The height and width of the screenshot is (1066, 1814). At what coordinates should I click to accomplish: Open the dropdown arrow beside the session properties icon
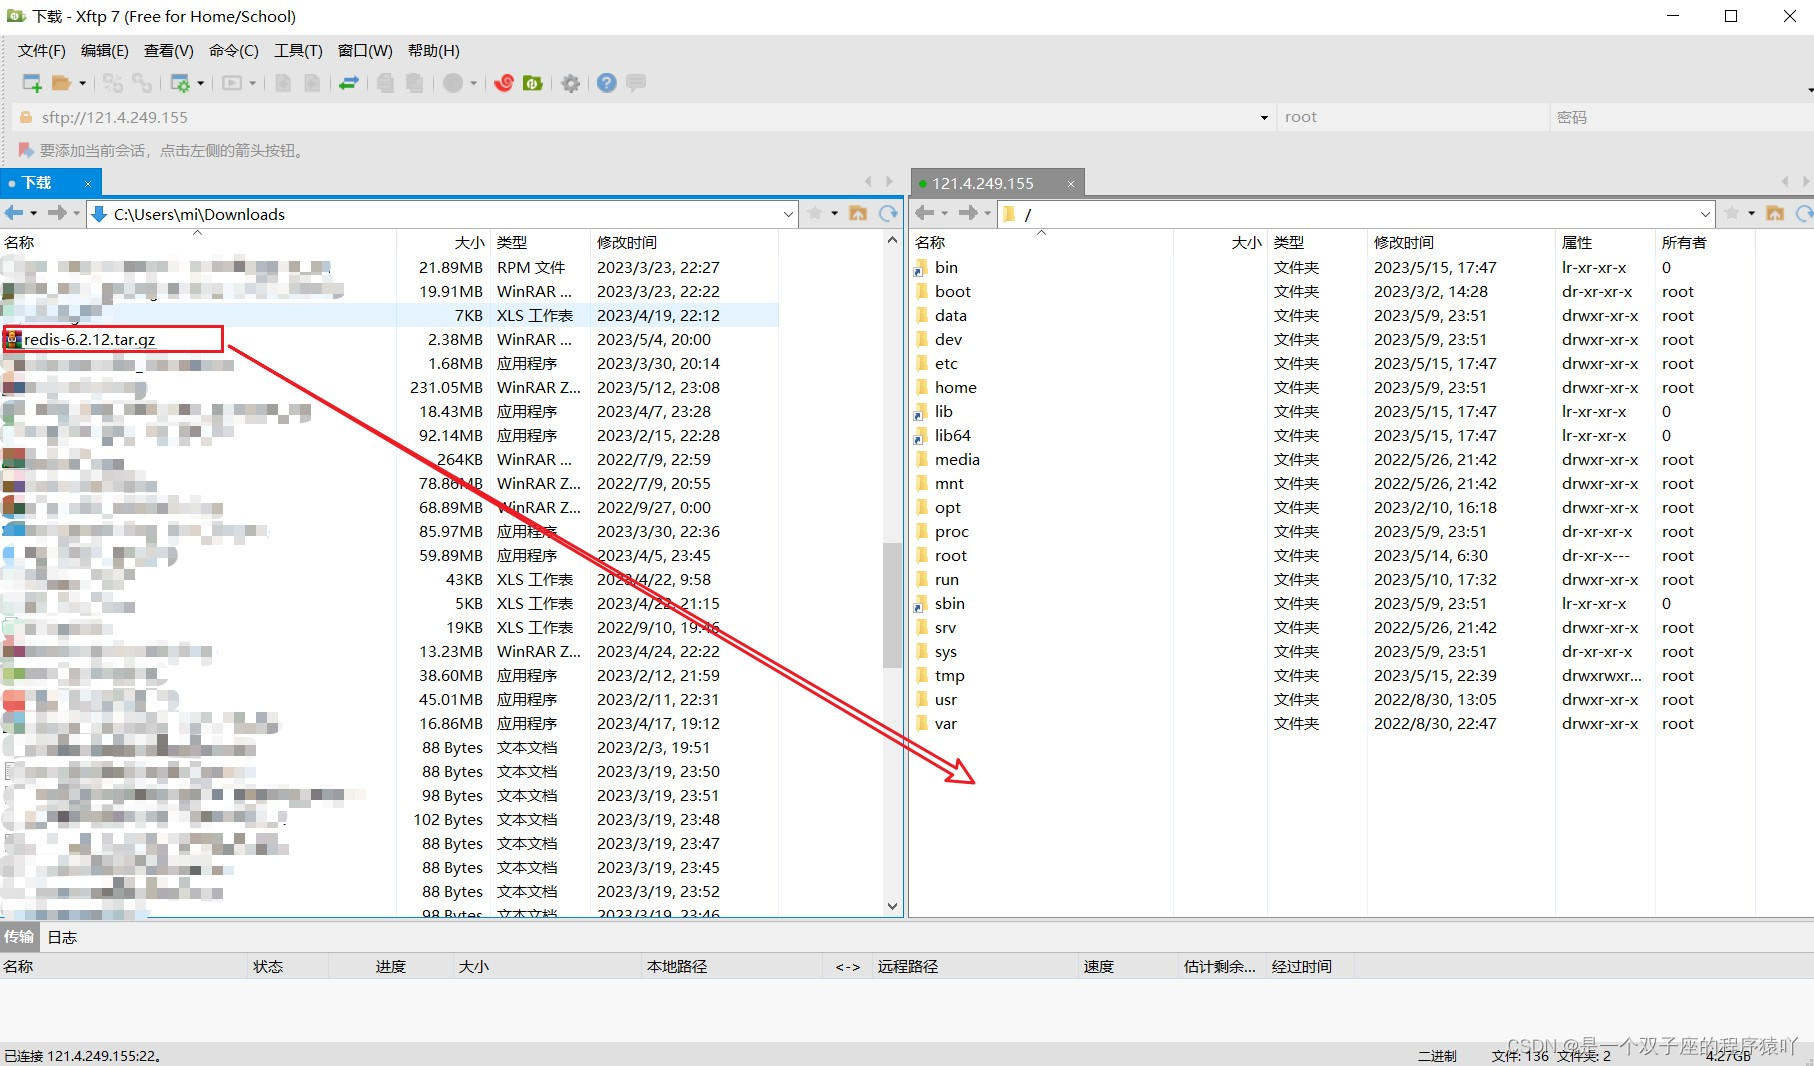tap(201, 83)
